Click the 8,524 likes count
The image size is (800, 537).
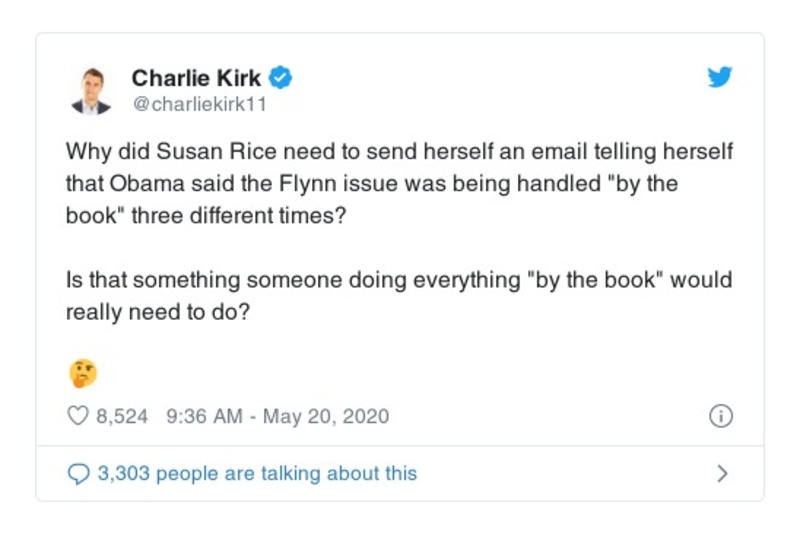coord(122,416)
